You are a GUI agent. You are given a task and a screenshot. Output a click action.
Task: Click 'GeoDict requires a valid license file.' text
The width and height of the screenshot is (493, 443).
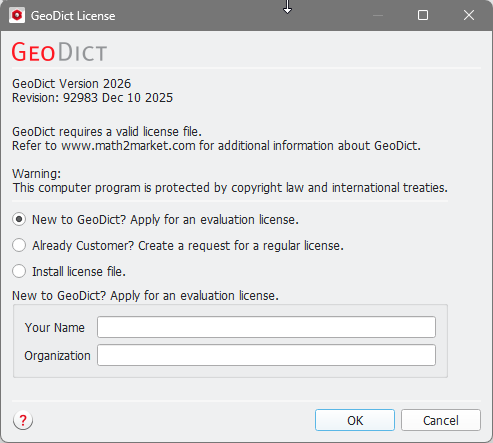[107, 132]
